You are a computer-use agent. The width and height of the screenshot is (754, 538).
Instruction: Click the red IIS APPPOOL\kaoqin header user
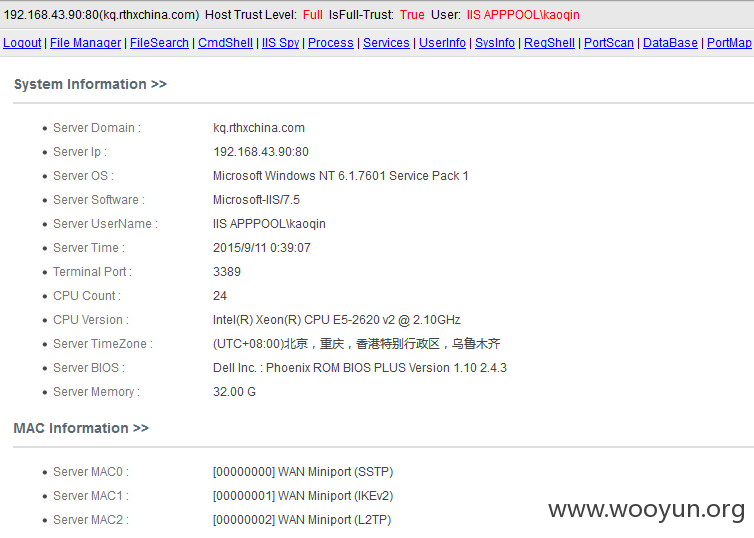[523, 15]
